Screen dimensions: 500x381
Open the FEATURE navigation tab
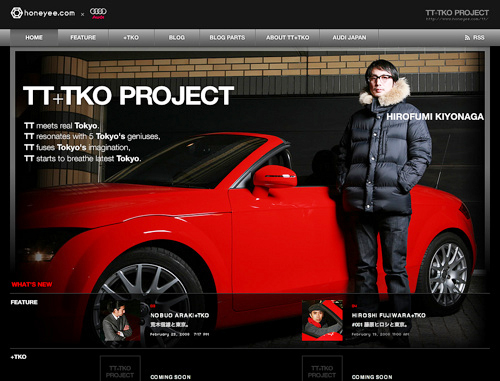pyautogui.click(x=83, y=38)
